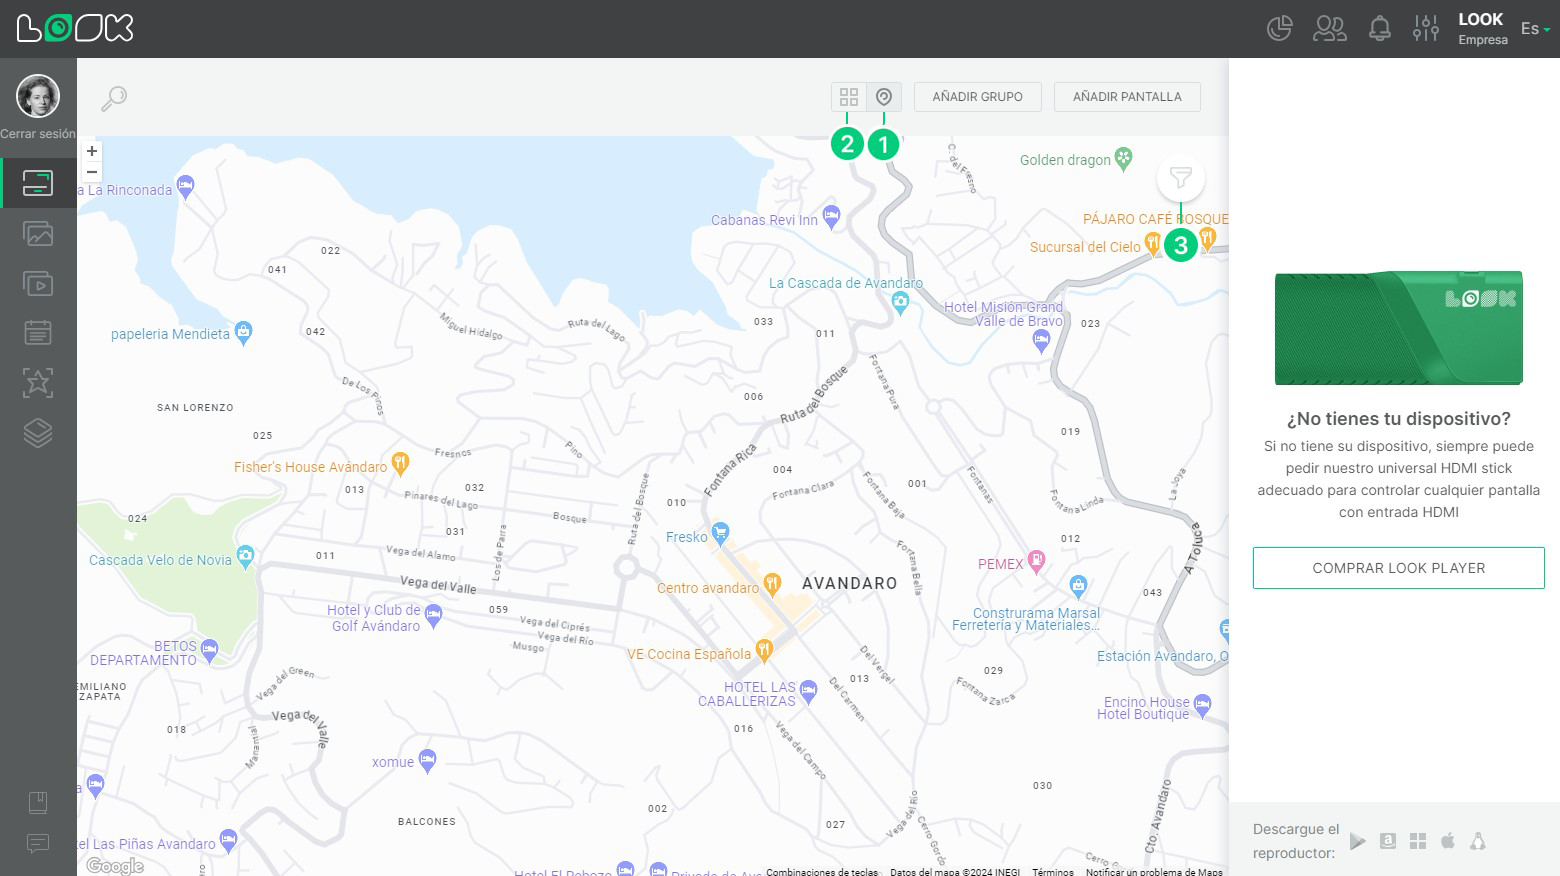This screenshot has height=876, width=1560.
Task: Click Combinaciones de teclas on map
Action: pyautogui.click(x=822, y=872)
